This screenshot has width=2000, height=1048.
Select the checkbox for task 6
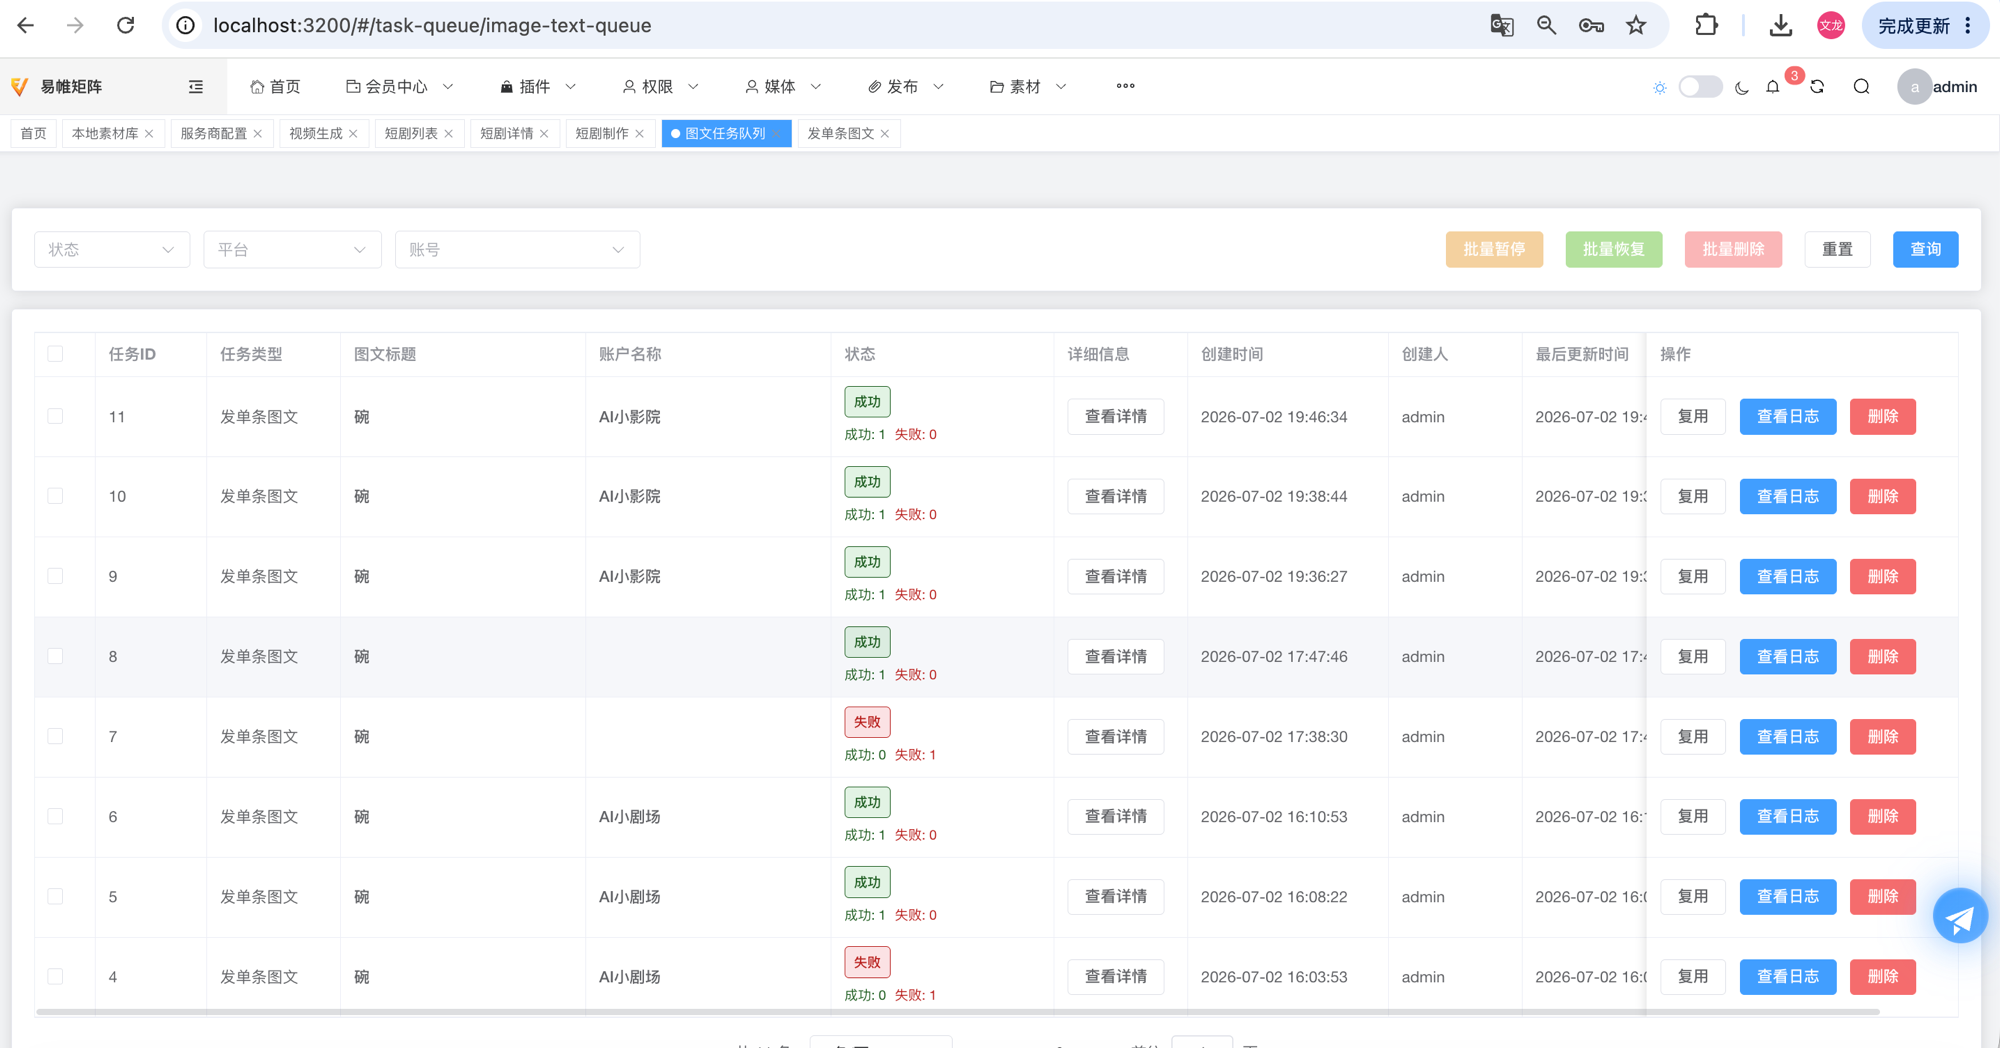[x=55, y=816]
